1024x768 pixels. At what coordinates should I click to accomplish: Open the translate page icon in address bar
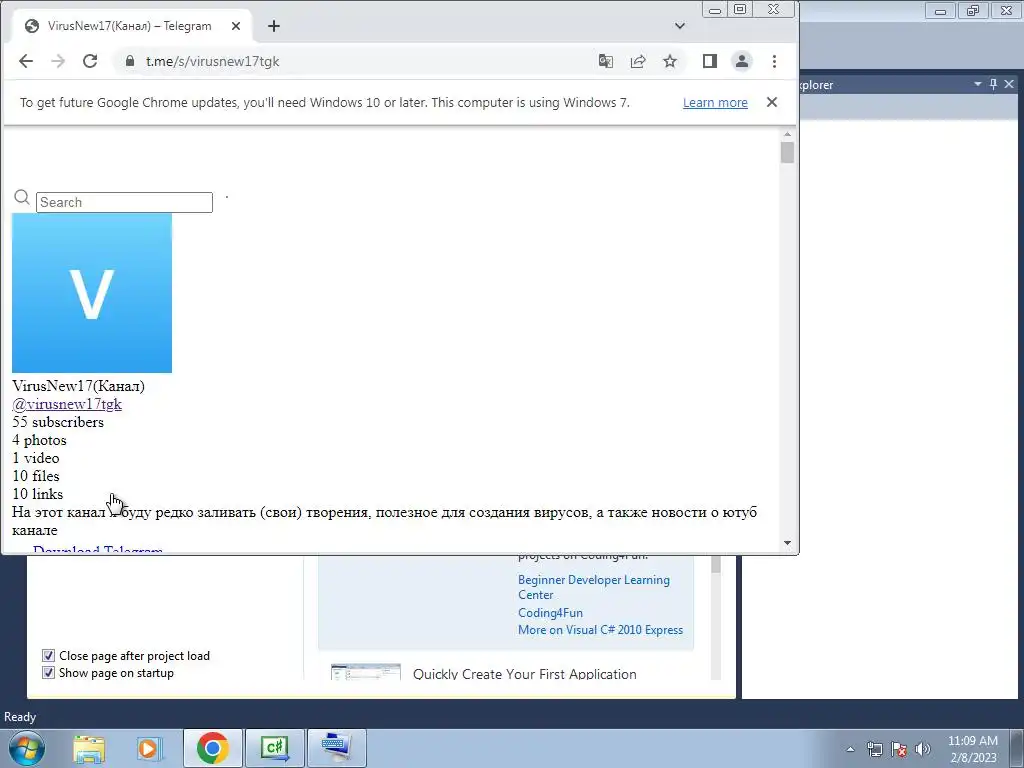coord(605,61)
